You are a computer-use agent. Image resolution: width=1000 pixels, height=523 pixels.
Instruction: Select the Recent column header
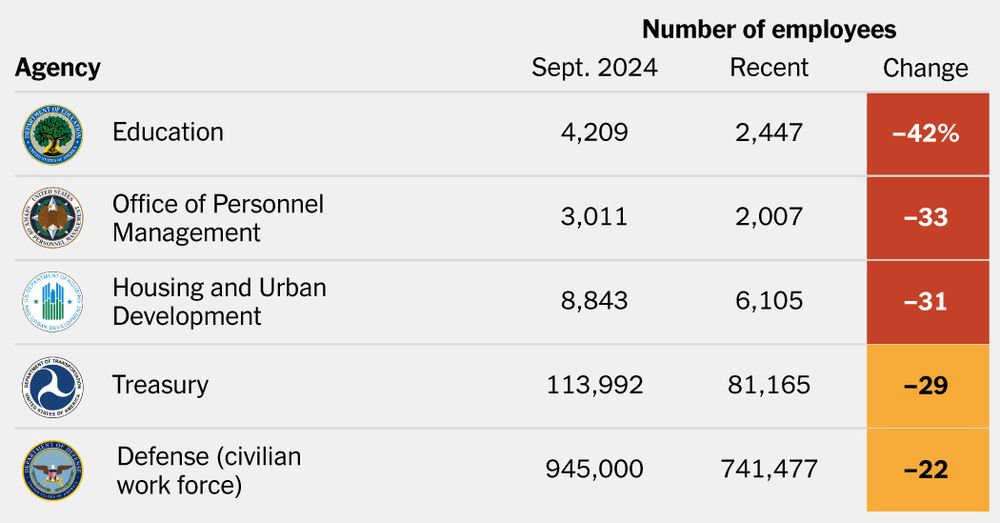pos(769,68)
